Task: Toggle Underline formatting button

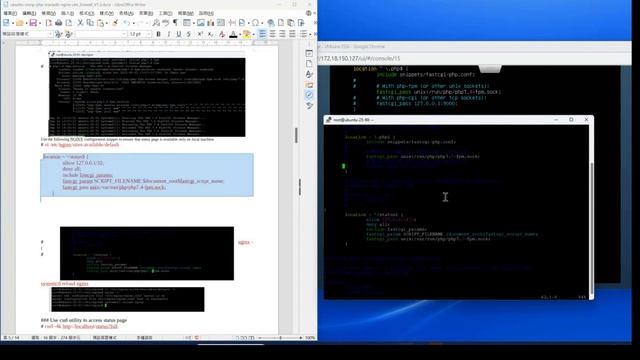Action: click(x=178, y=34)
